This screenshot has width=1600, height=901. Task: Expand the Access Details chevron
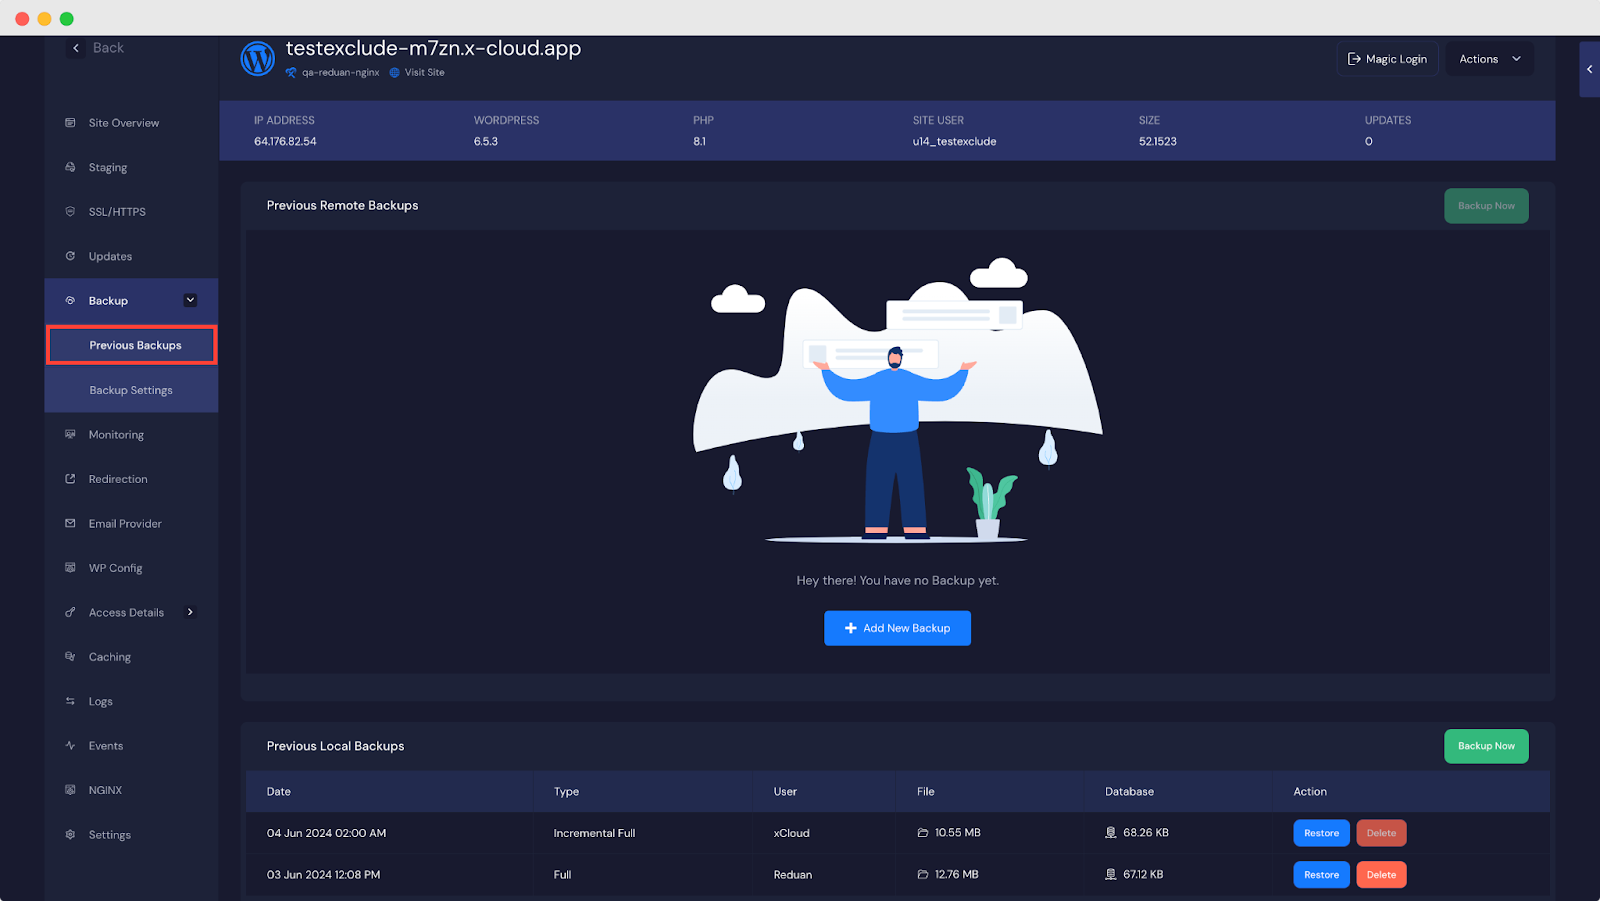click(190, 612)
